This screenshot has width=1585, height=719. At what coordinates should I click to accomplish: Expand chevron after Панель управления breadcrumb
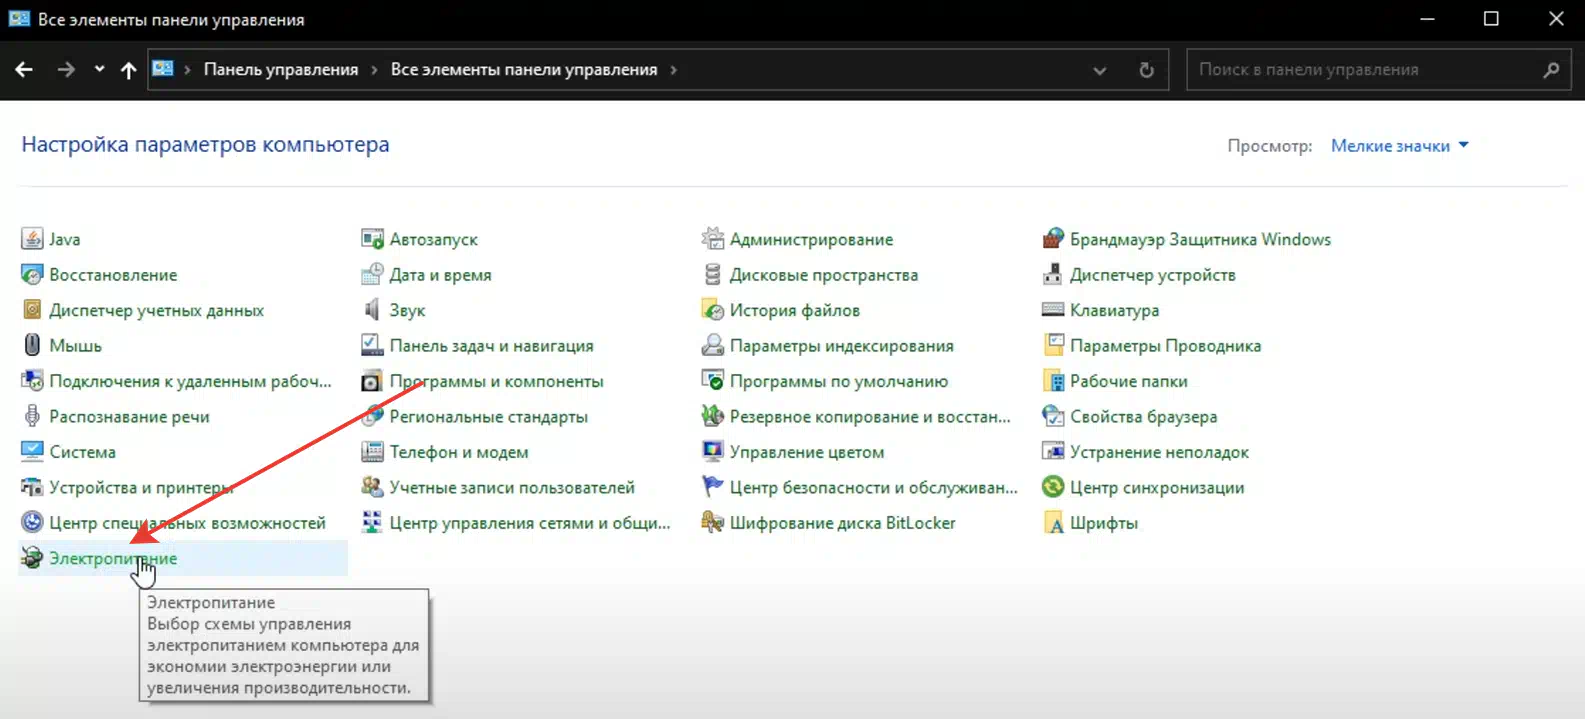pos(374,70)
